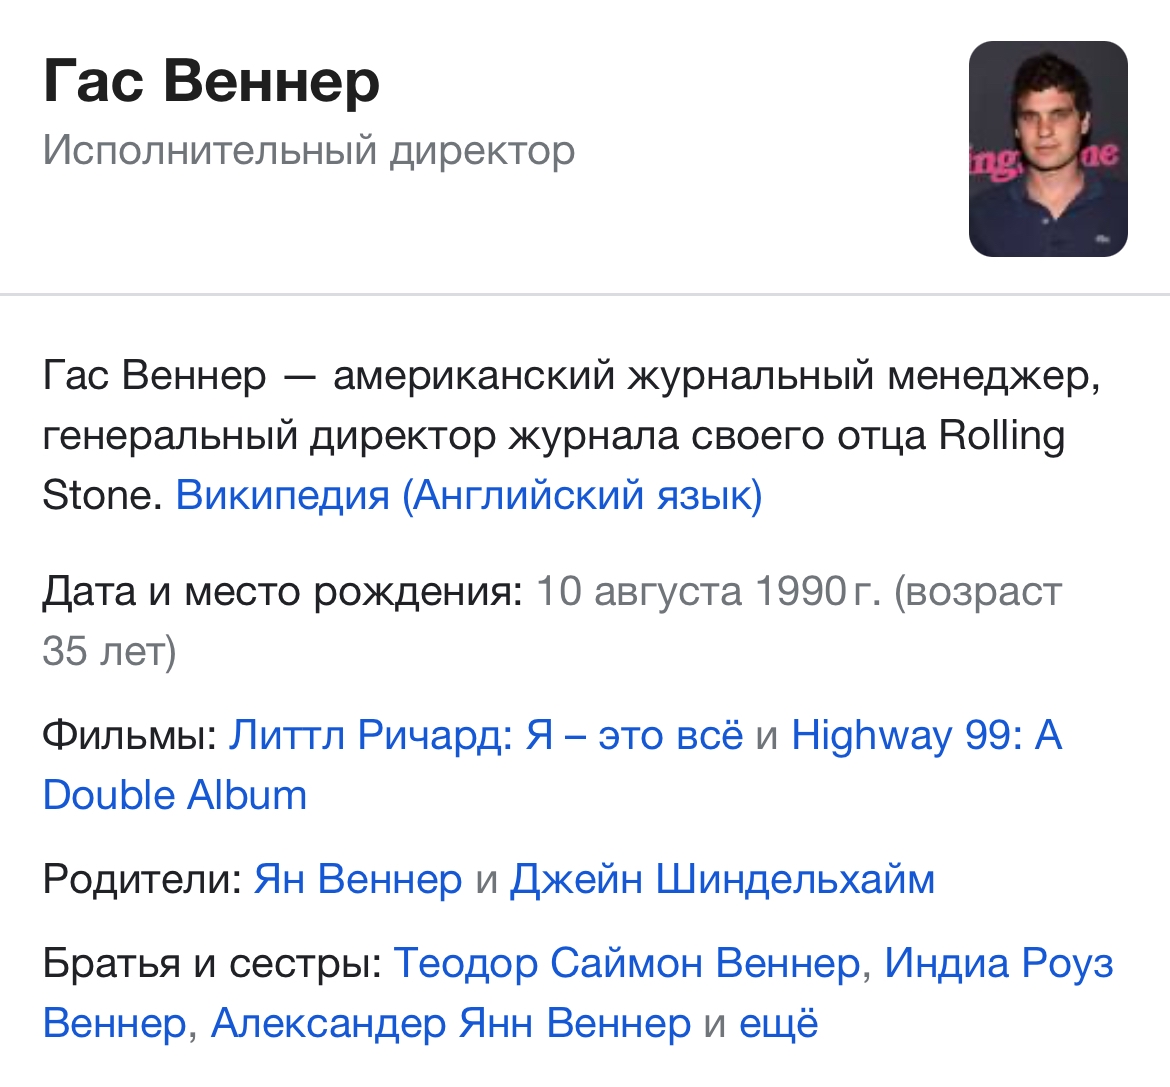Open film link Литтл Ричард: Я – это всё
The height and width of the screenshot is (1087, 1170).
[486, 736]
